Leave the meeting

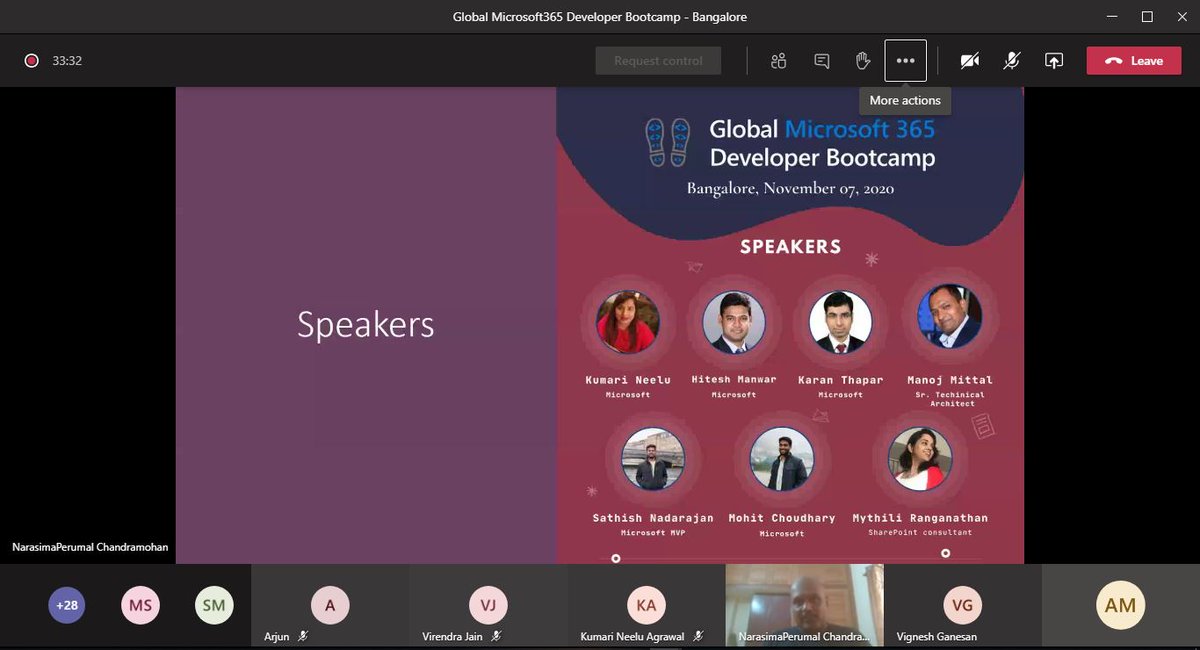tap(1133, 60)
